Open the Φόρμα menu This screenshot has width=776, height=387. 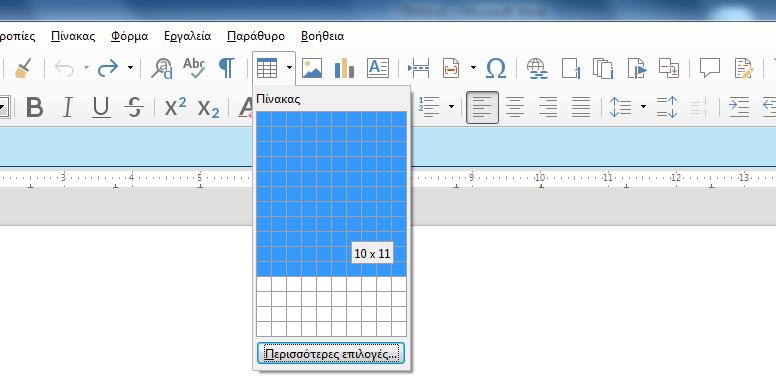(129, 36)
